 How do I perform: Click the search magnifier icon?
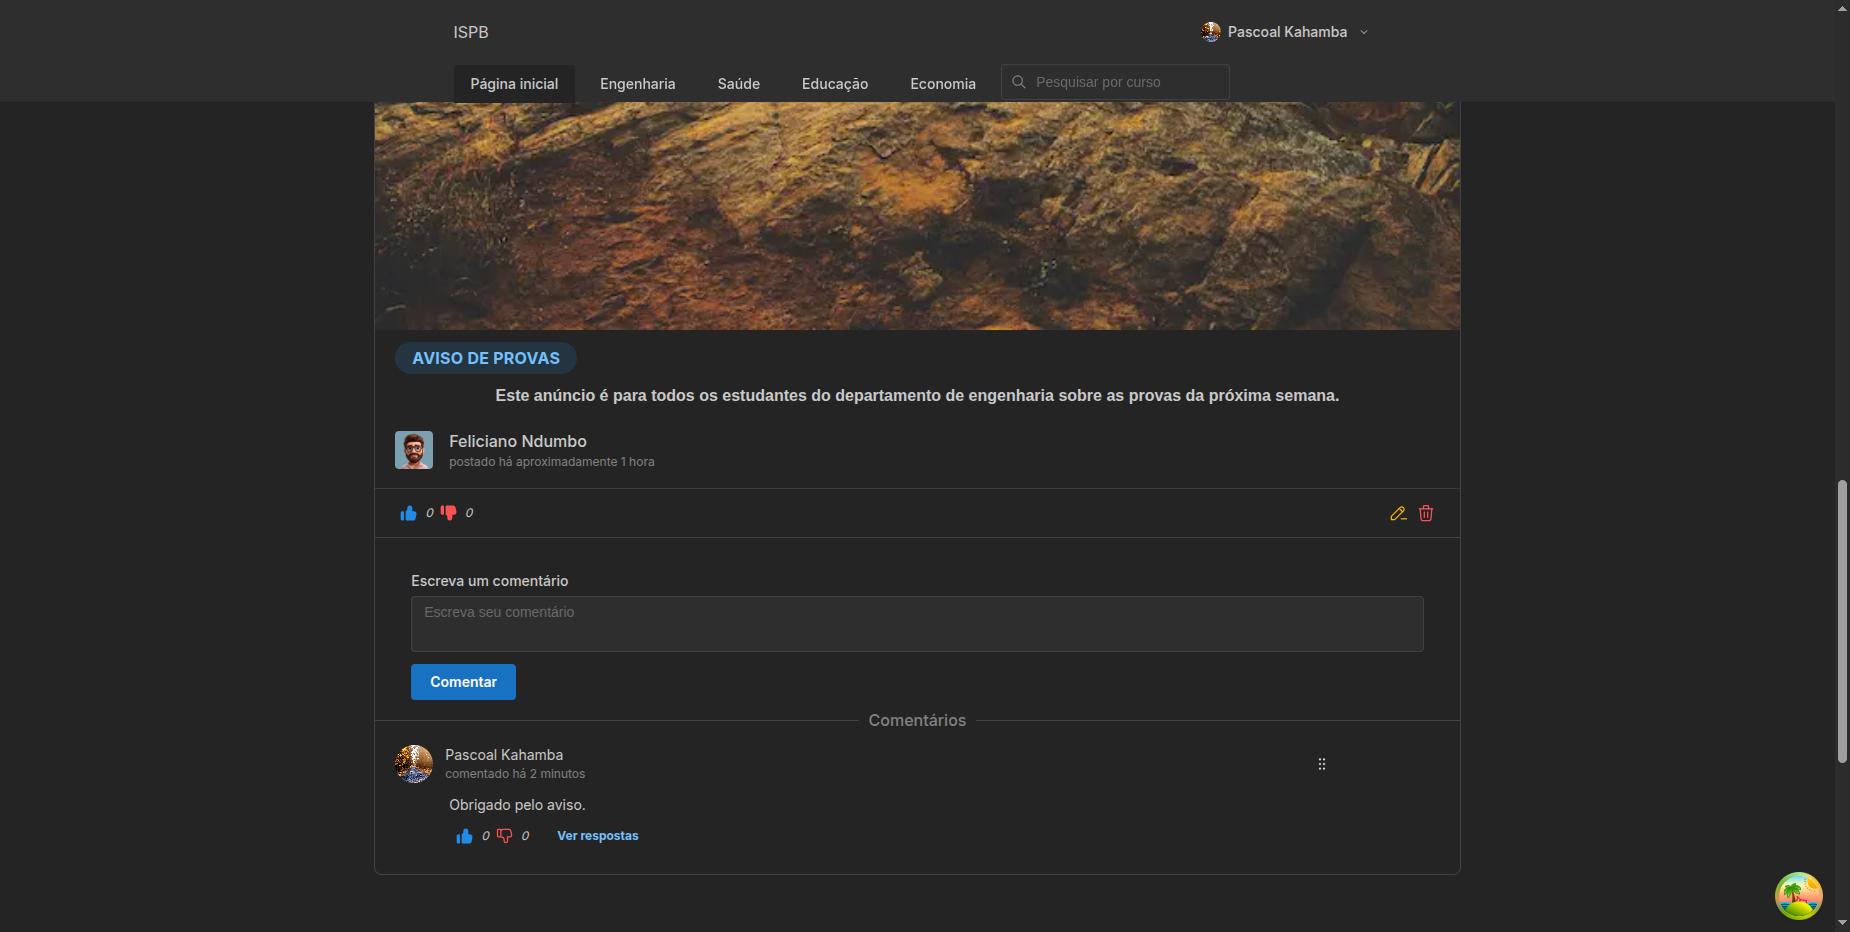[x=1019, y=82]
